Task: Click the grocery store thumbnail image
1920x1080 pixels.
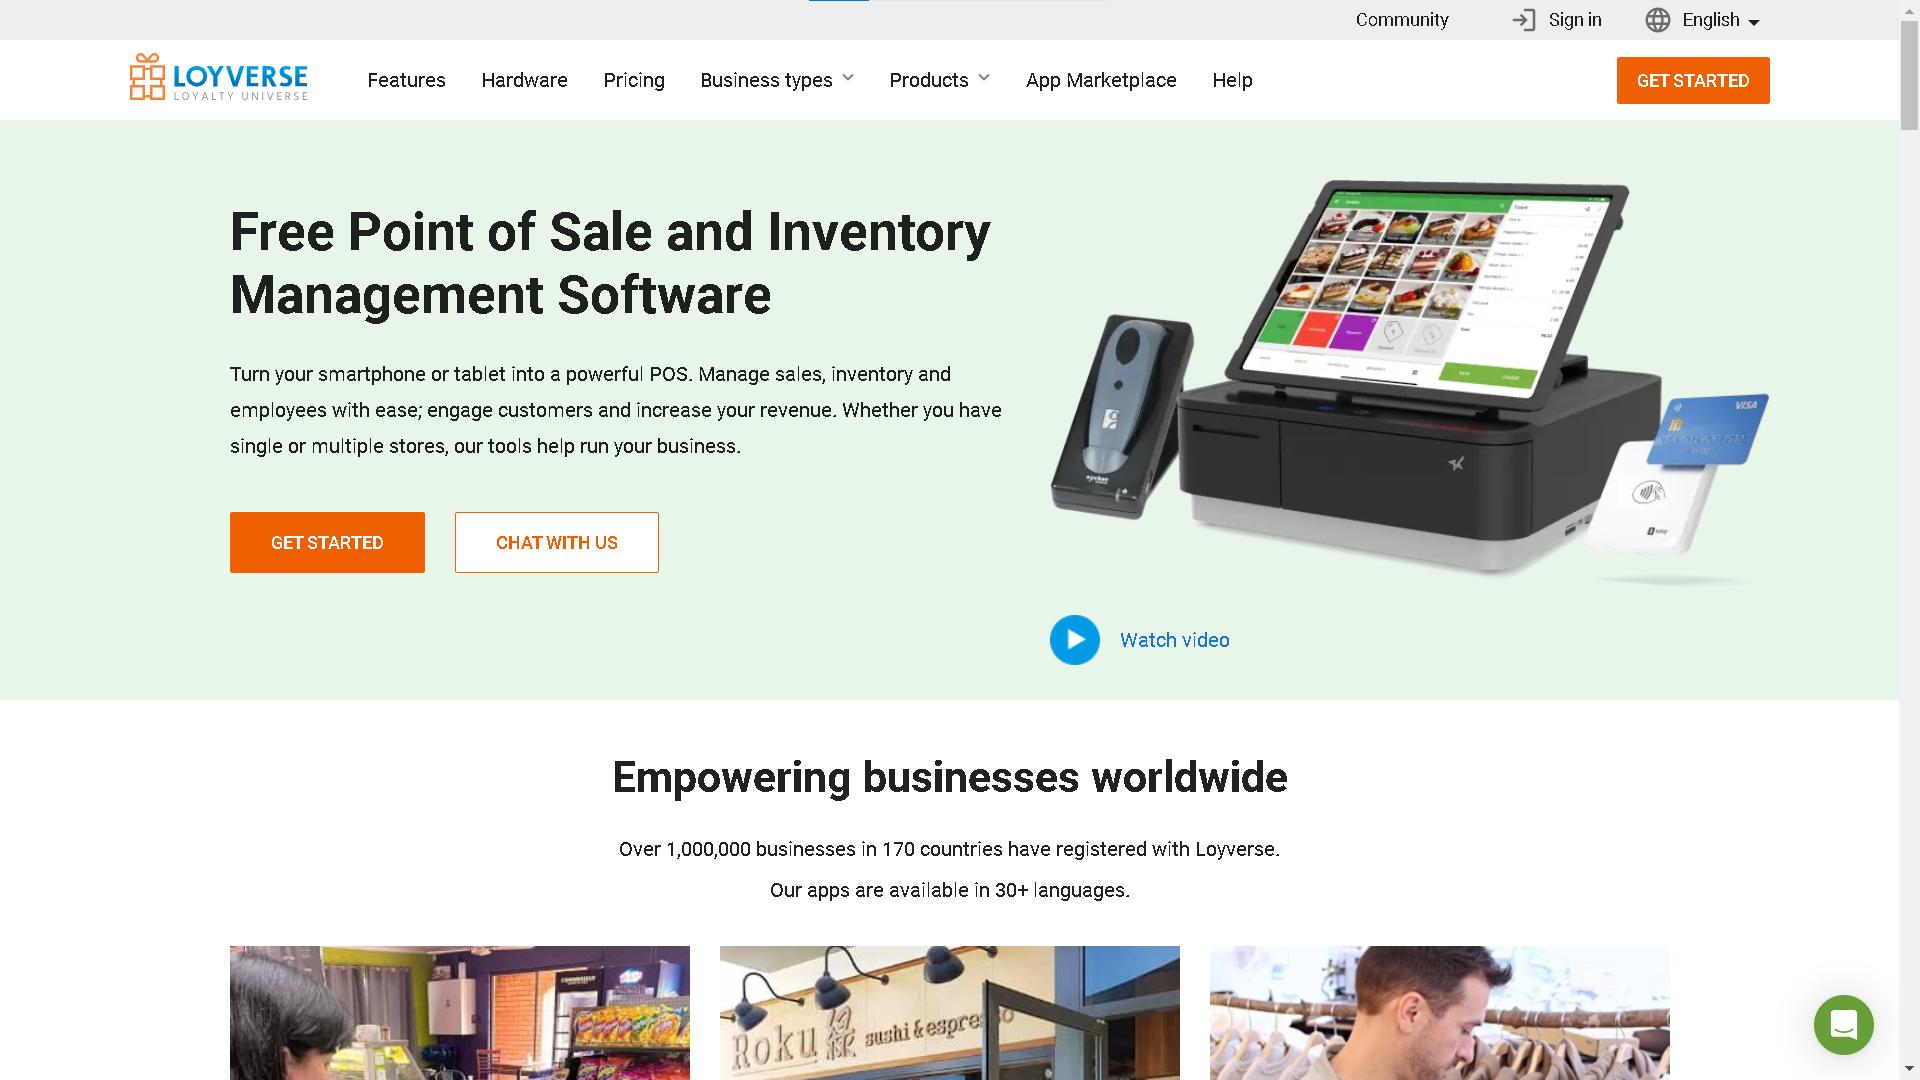Action: coord(459,1013)
